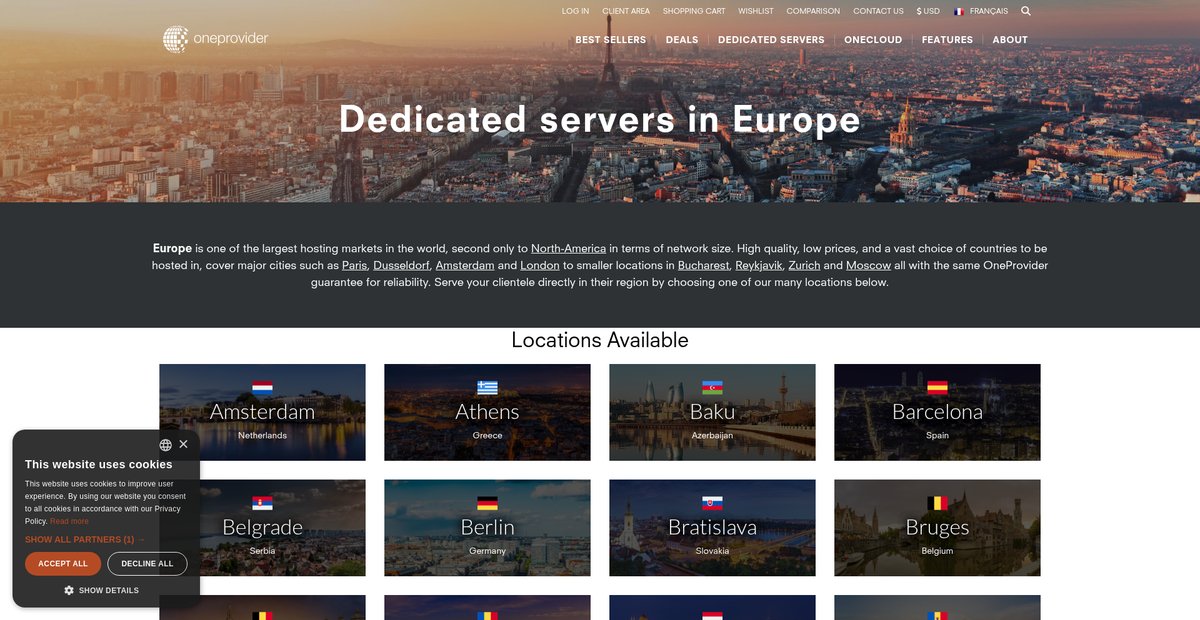This screenshot has width=1200, height=620.
Task: Go to Client Area
Action: 626,11
